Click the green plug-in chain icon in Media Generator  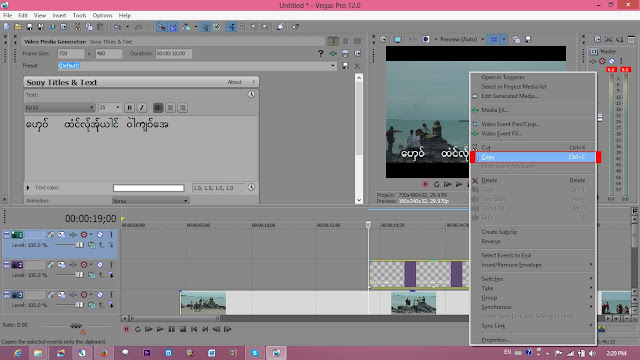333,53
